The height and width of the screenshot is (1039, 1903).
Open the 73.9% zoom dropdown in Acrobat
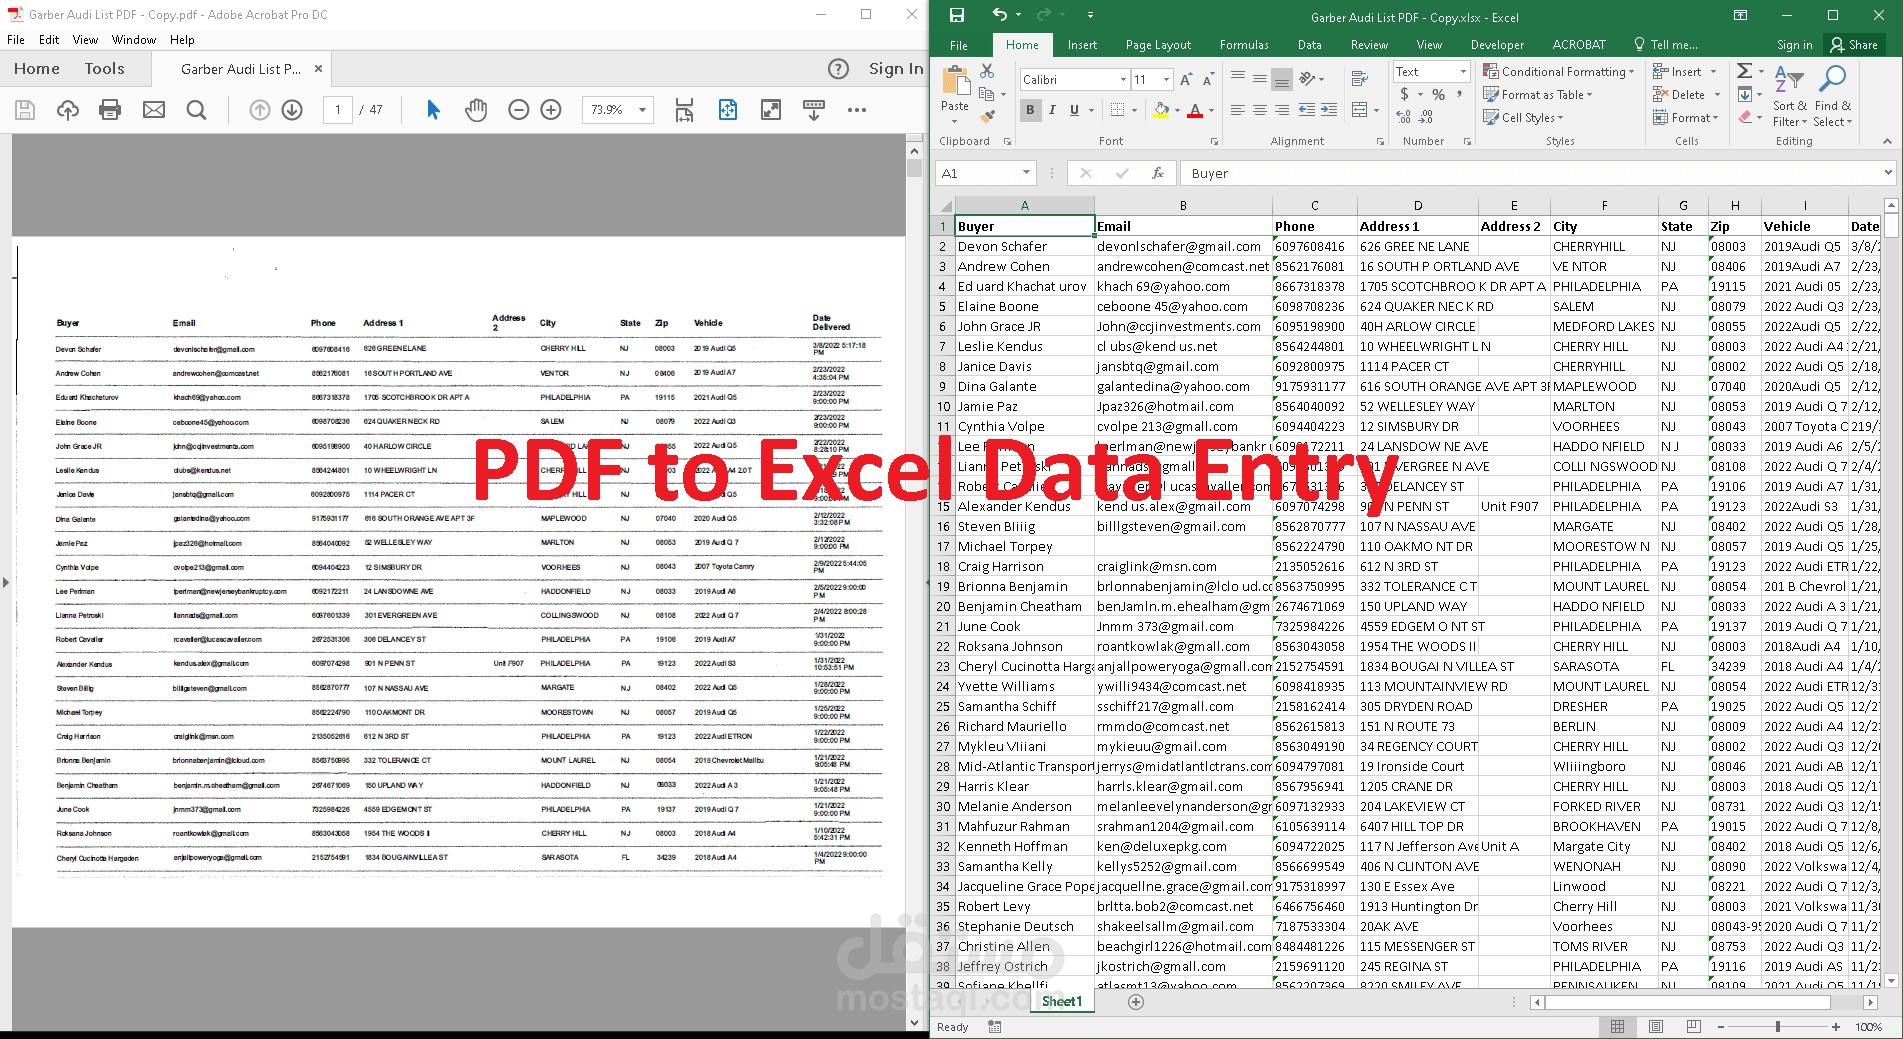[642, 110]
